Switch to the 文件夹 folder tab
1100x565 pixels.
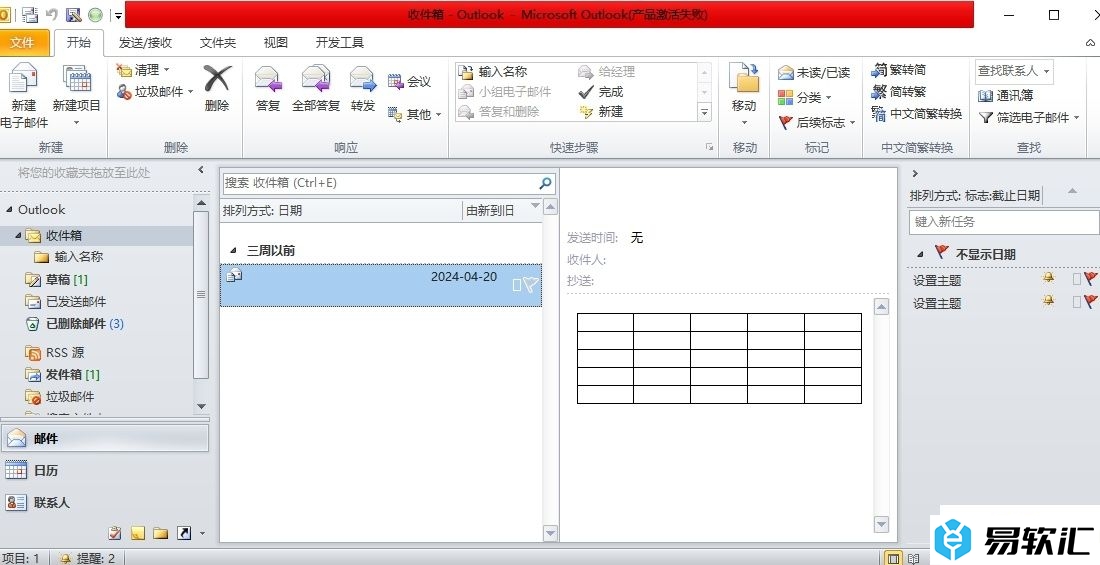click(x=217, y=43)
